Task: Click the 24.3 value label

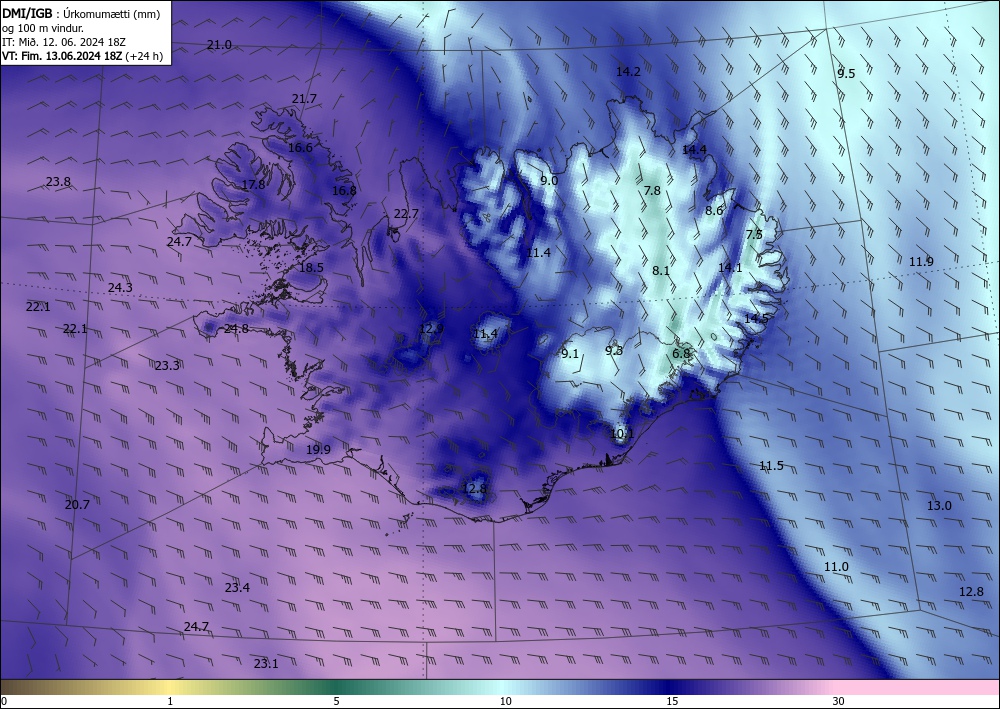Action: coord(120,288)
